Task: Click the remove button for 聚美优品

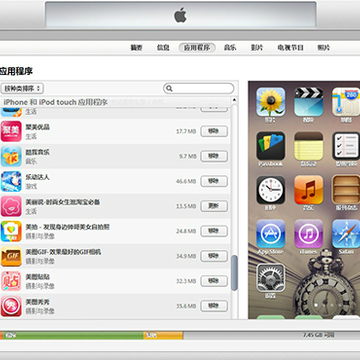Action: (x=214, y=131)
